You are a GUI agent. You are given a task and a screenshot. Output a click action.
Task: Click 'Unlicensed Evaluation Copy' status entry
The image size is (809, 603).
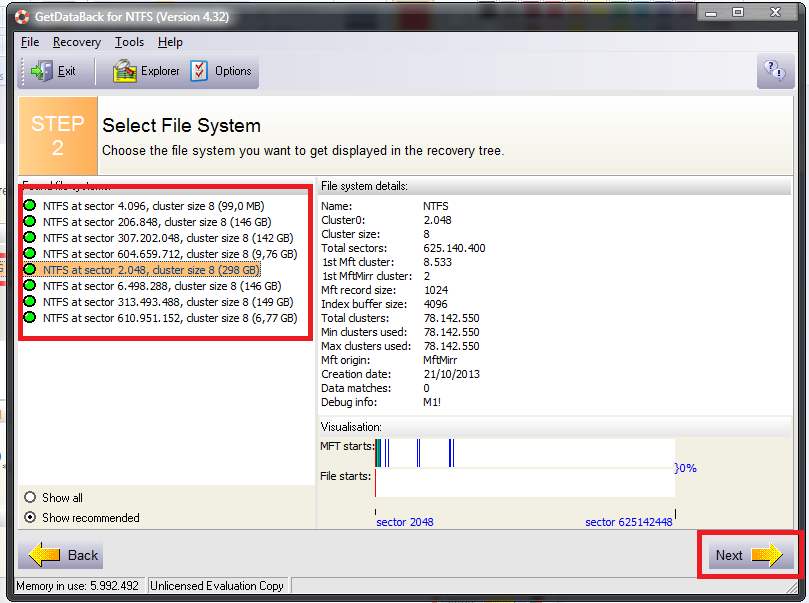(x=217, y=586)
